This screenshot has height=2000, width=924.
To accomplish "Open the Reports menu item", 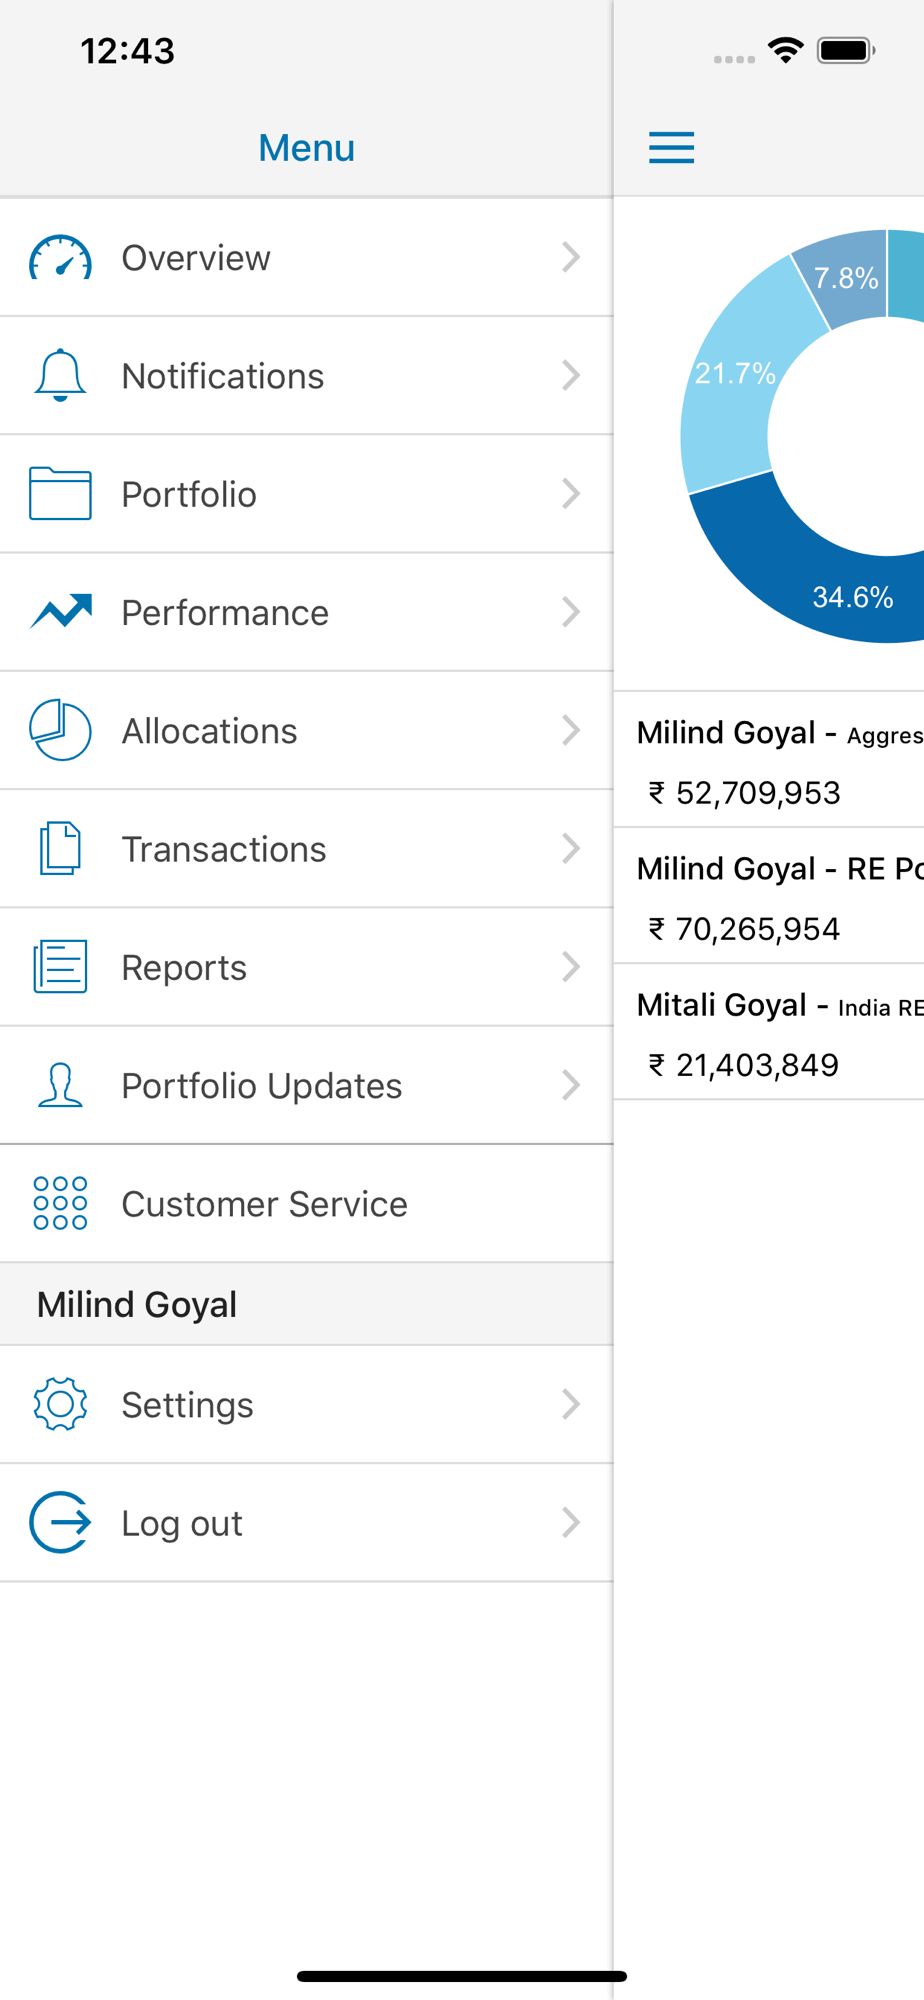I will pyautogui.click(x=306, y=967).
